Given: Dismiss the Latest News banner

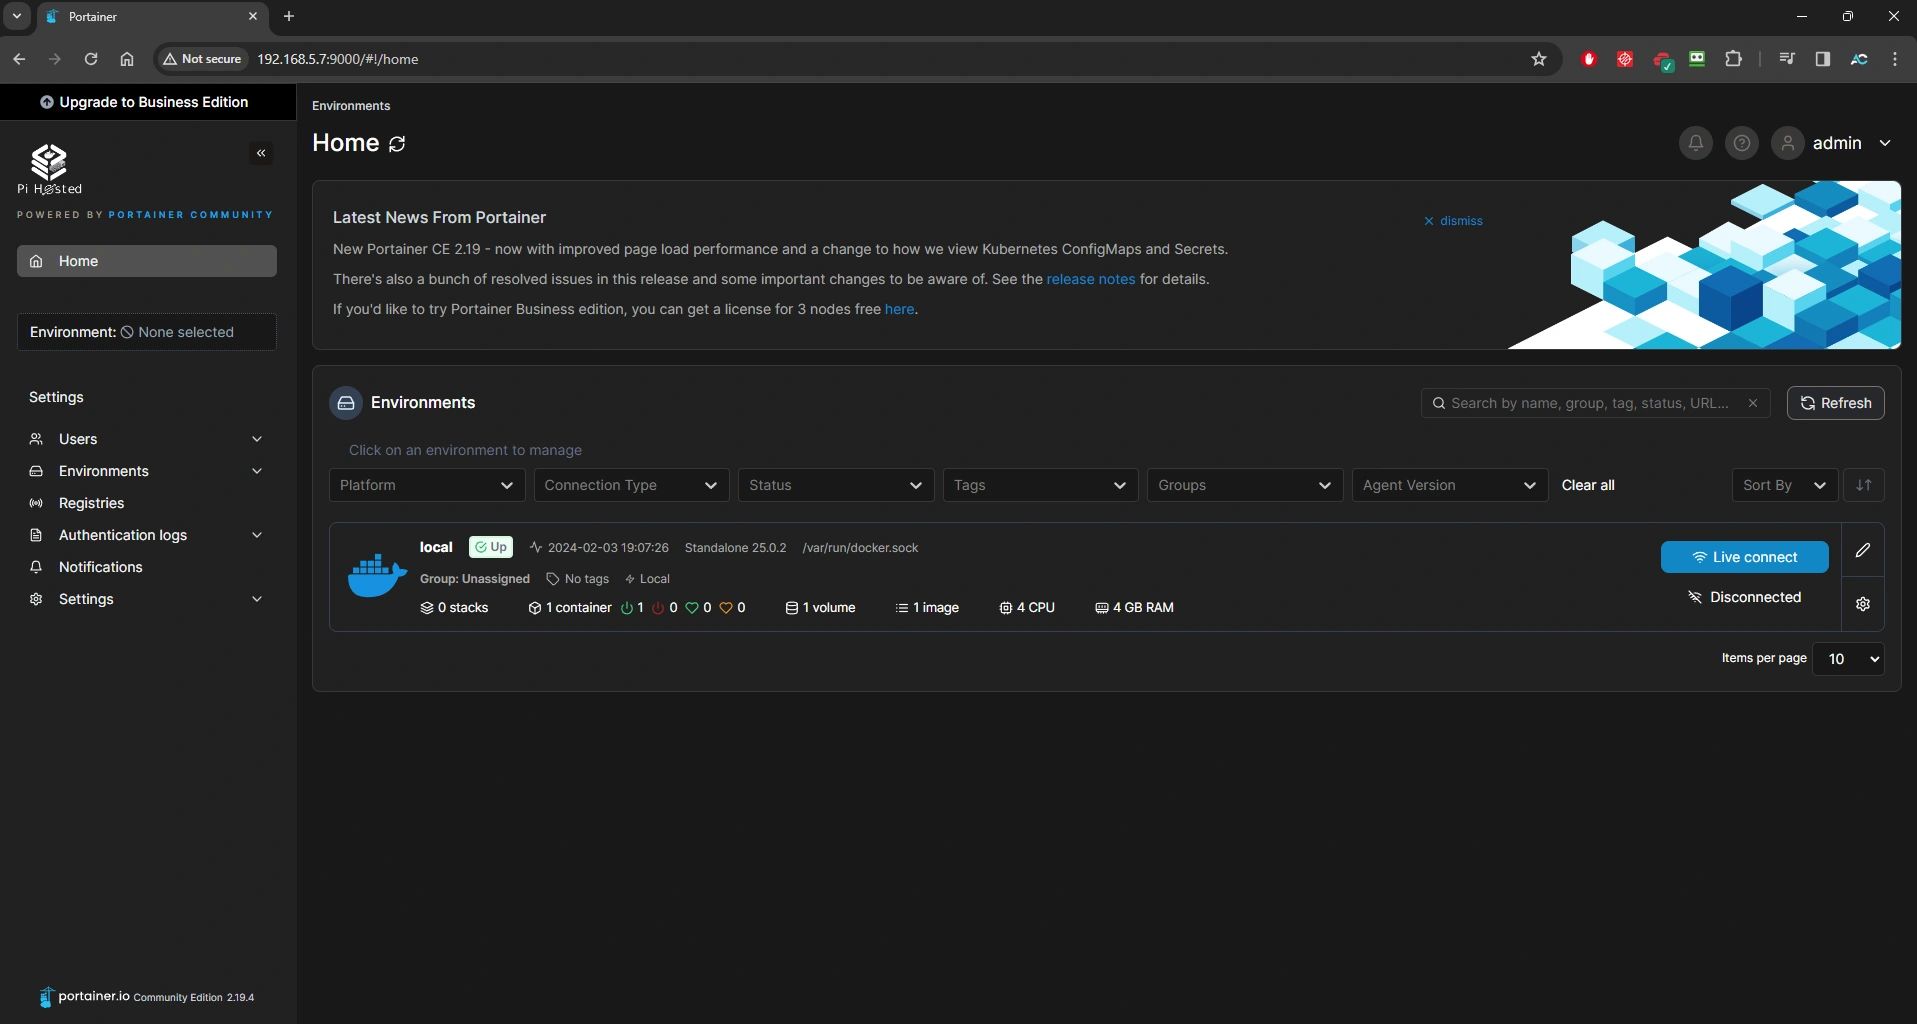Looking at the screenshot, I should pyautogui.click(x=1453, y=221).
